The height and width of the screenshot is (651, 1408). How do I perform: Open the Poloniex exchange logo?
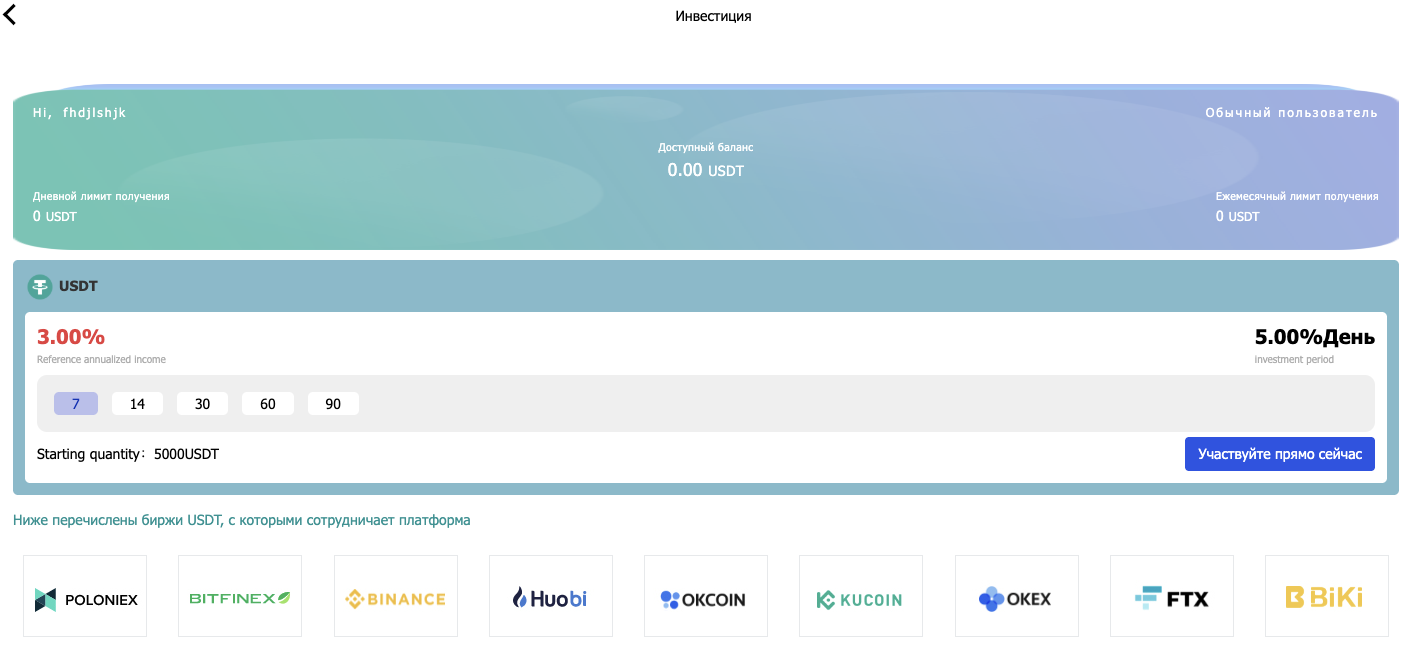(x=85, y=596)
